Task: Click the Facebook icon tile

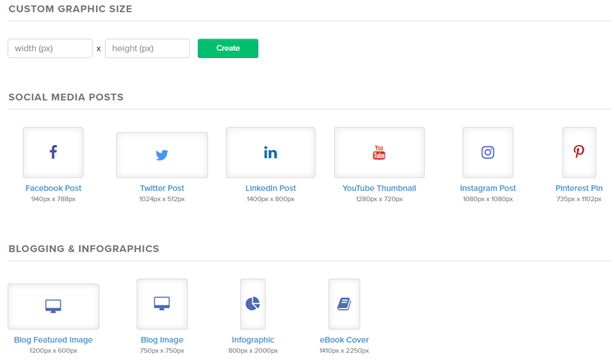Action: [53, 152]
